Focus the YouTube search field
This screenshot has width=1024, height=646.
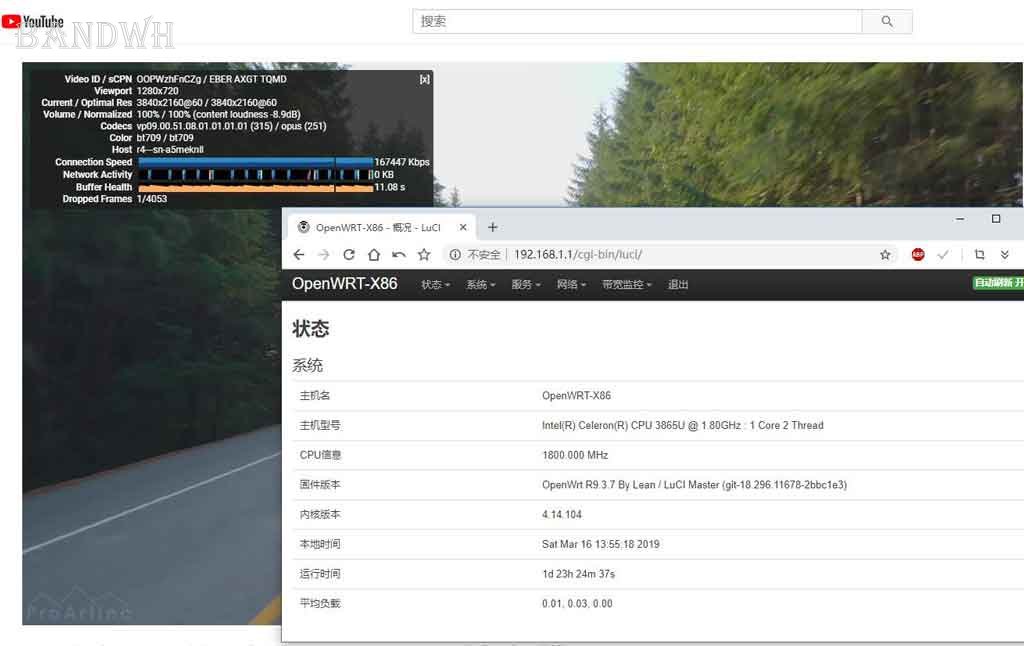coord(637,22)
